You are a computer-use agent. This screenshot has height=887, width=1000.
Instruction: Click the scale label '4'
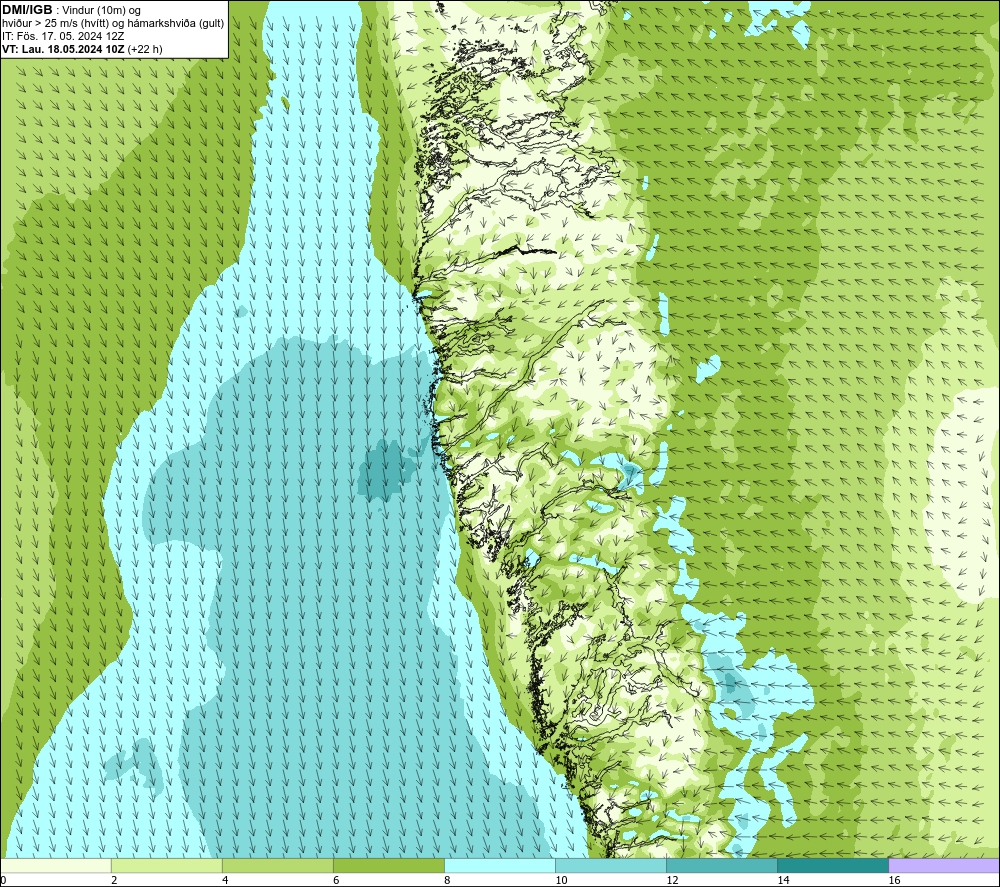point(225,881)
